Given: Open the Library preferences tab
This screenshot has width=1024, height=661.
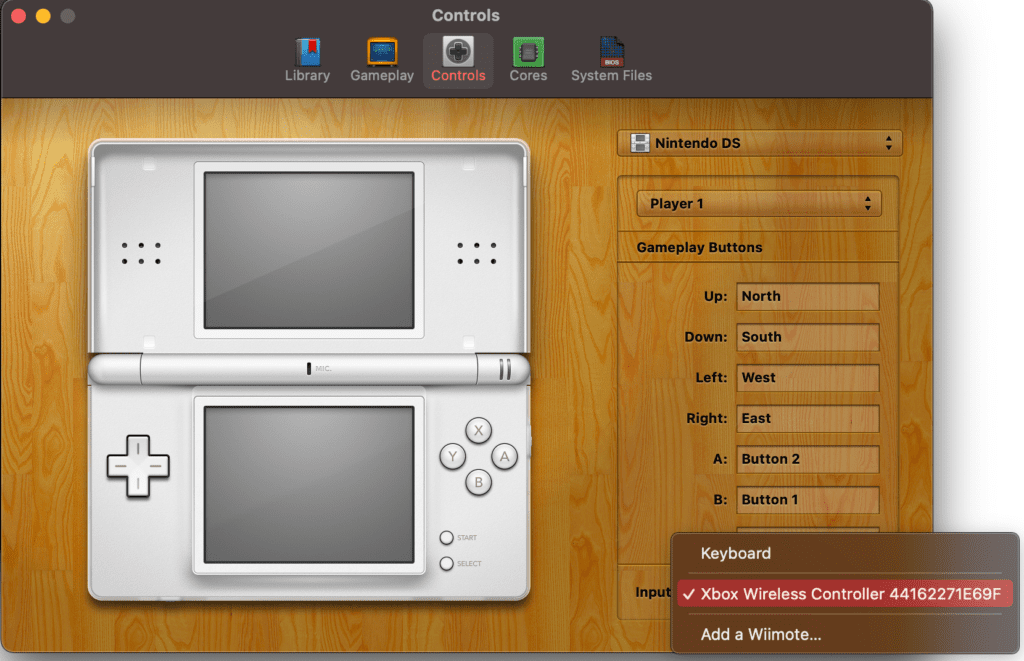Looking at the screenshot, I should pyautogui.click(x=307, y=60).
